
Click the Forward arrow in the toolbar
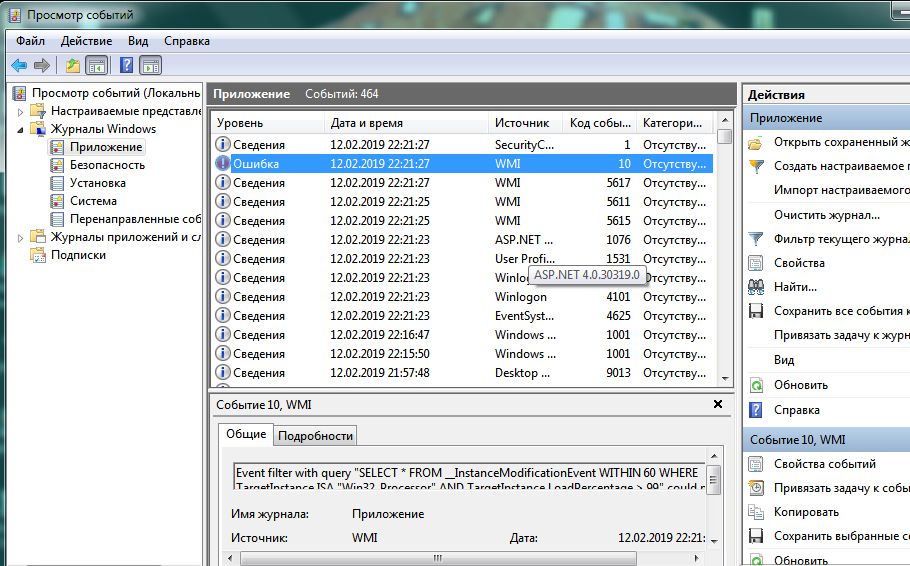coord(42,66)
